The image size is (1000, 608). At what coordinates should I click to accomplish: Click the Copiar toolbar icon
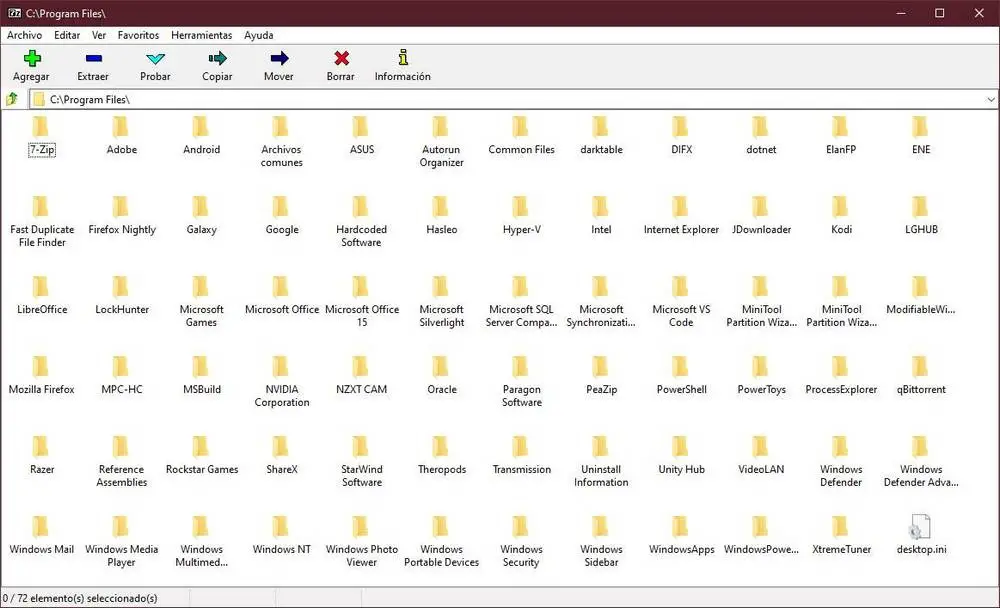tap(217, 59)
